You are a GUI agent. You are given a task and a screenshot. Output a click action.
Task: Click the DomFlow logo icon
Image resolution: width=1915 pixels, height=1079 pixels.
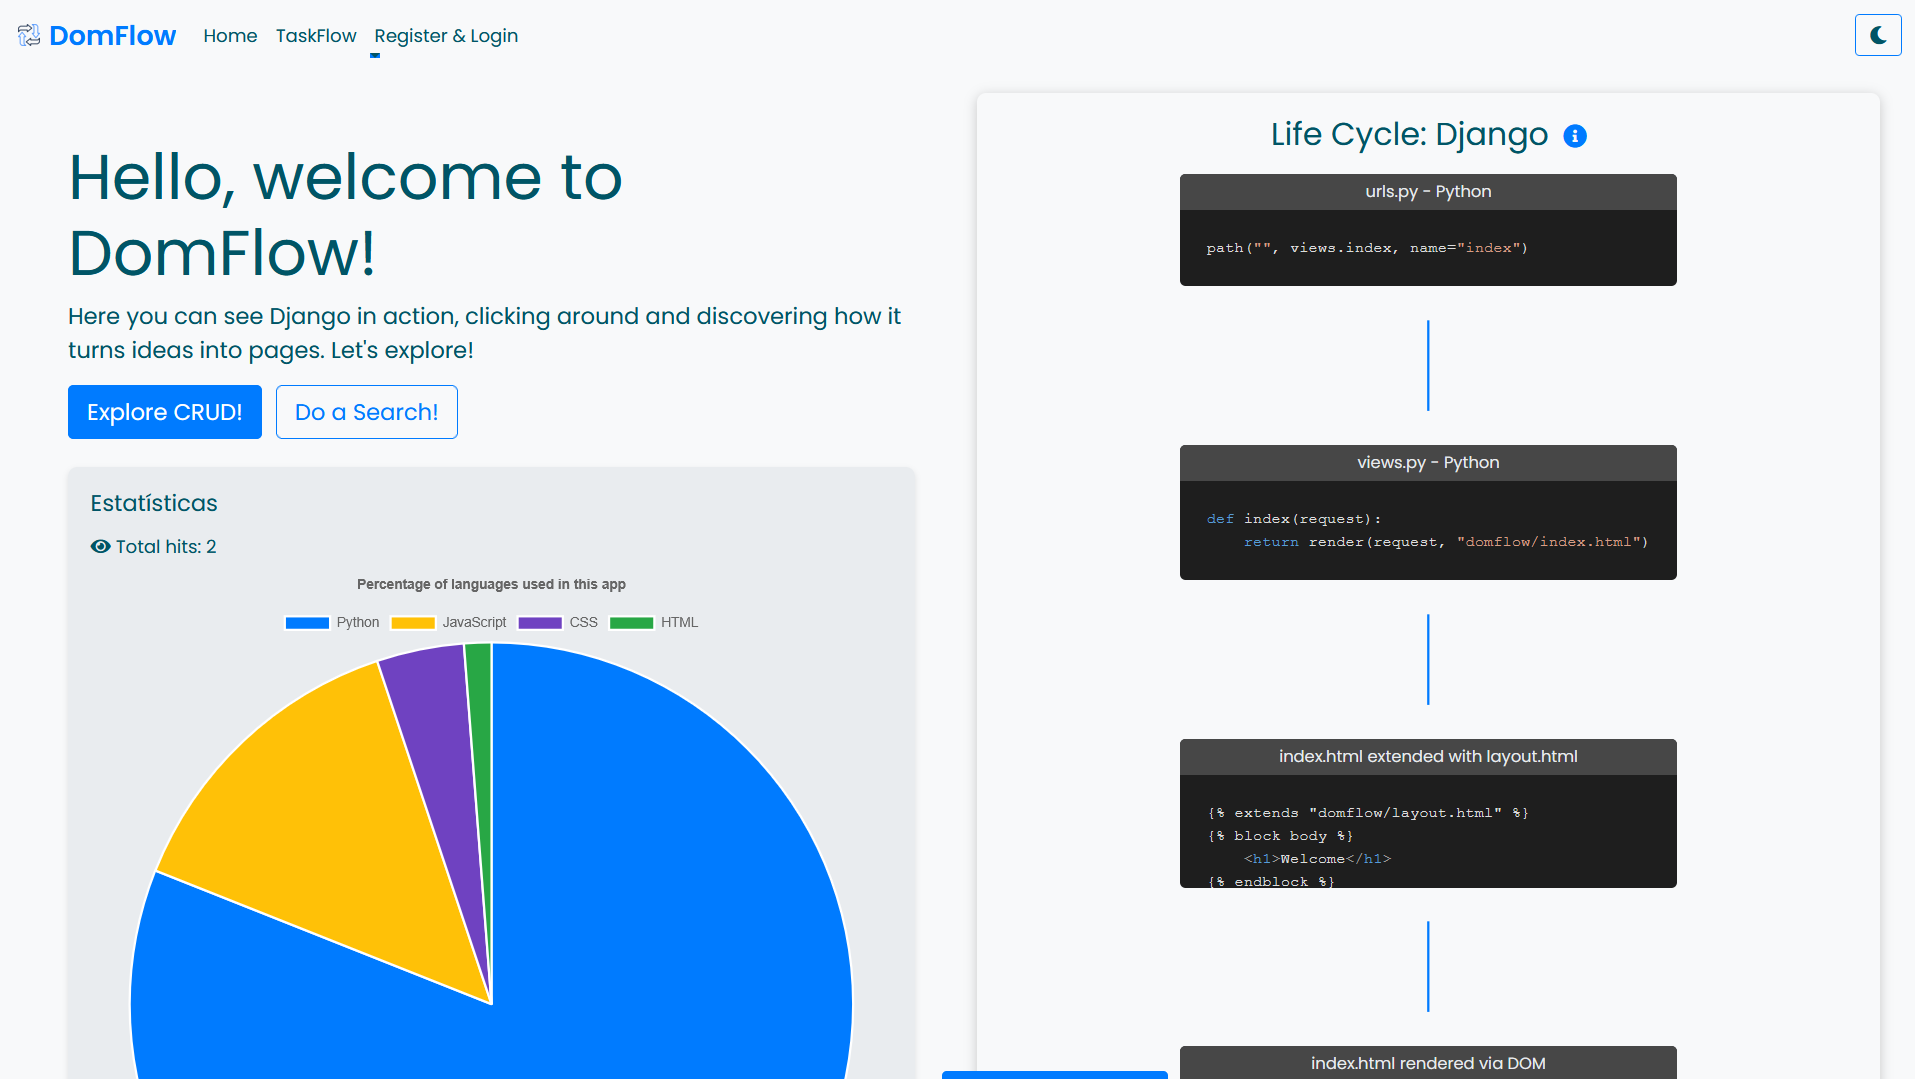click(x=29, y=36)
